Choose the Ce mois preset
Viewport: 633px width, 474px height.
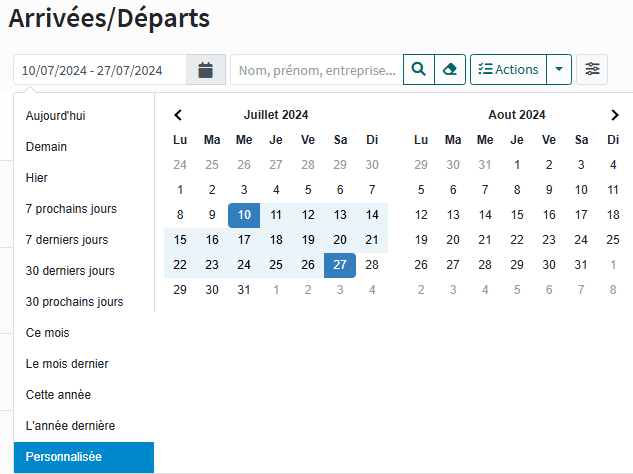(x=48, y=333)
